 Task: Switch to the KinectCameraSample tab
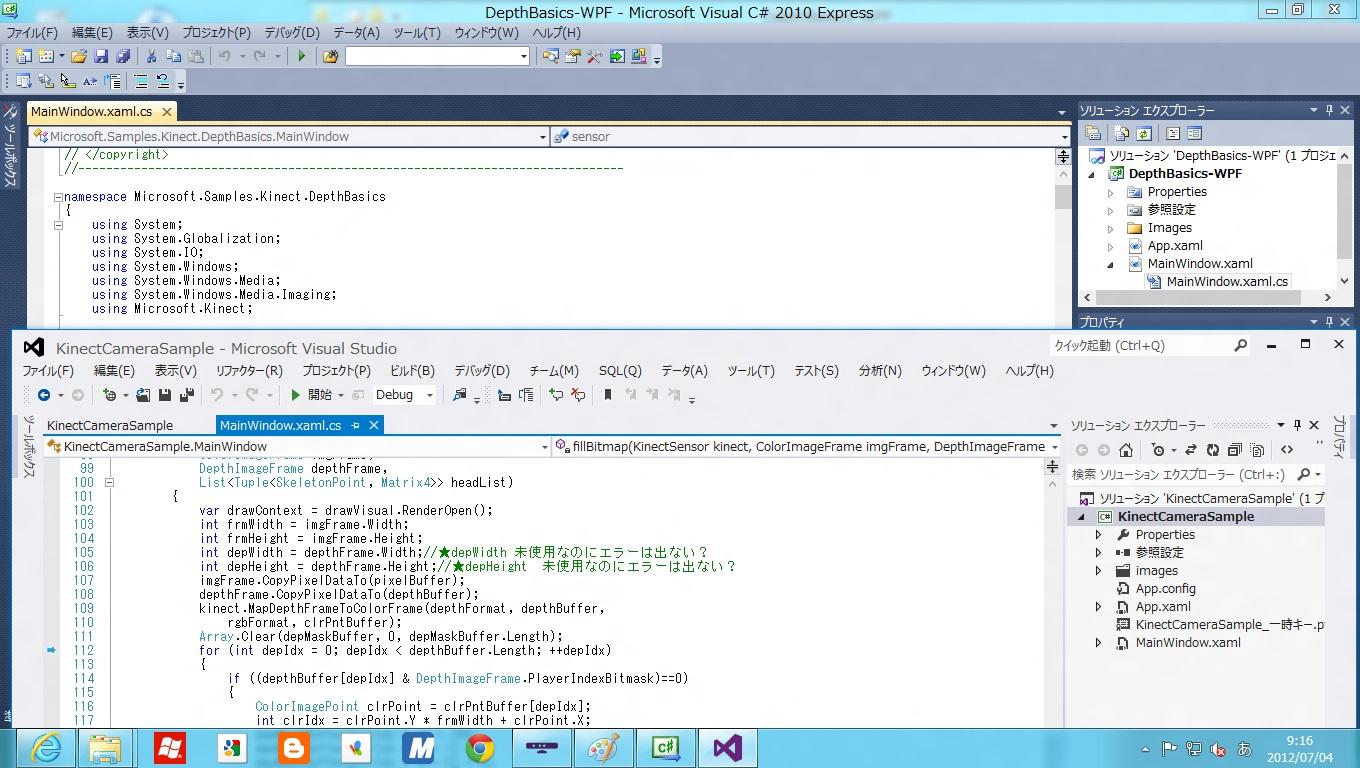coord(110,425)
